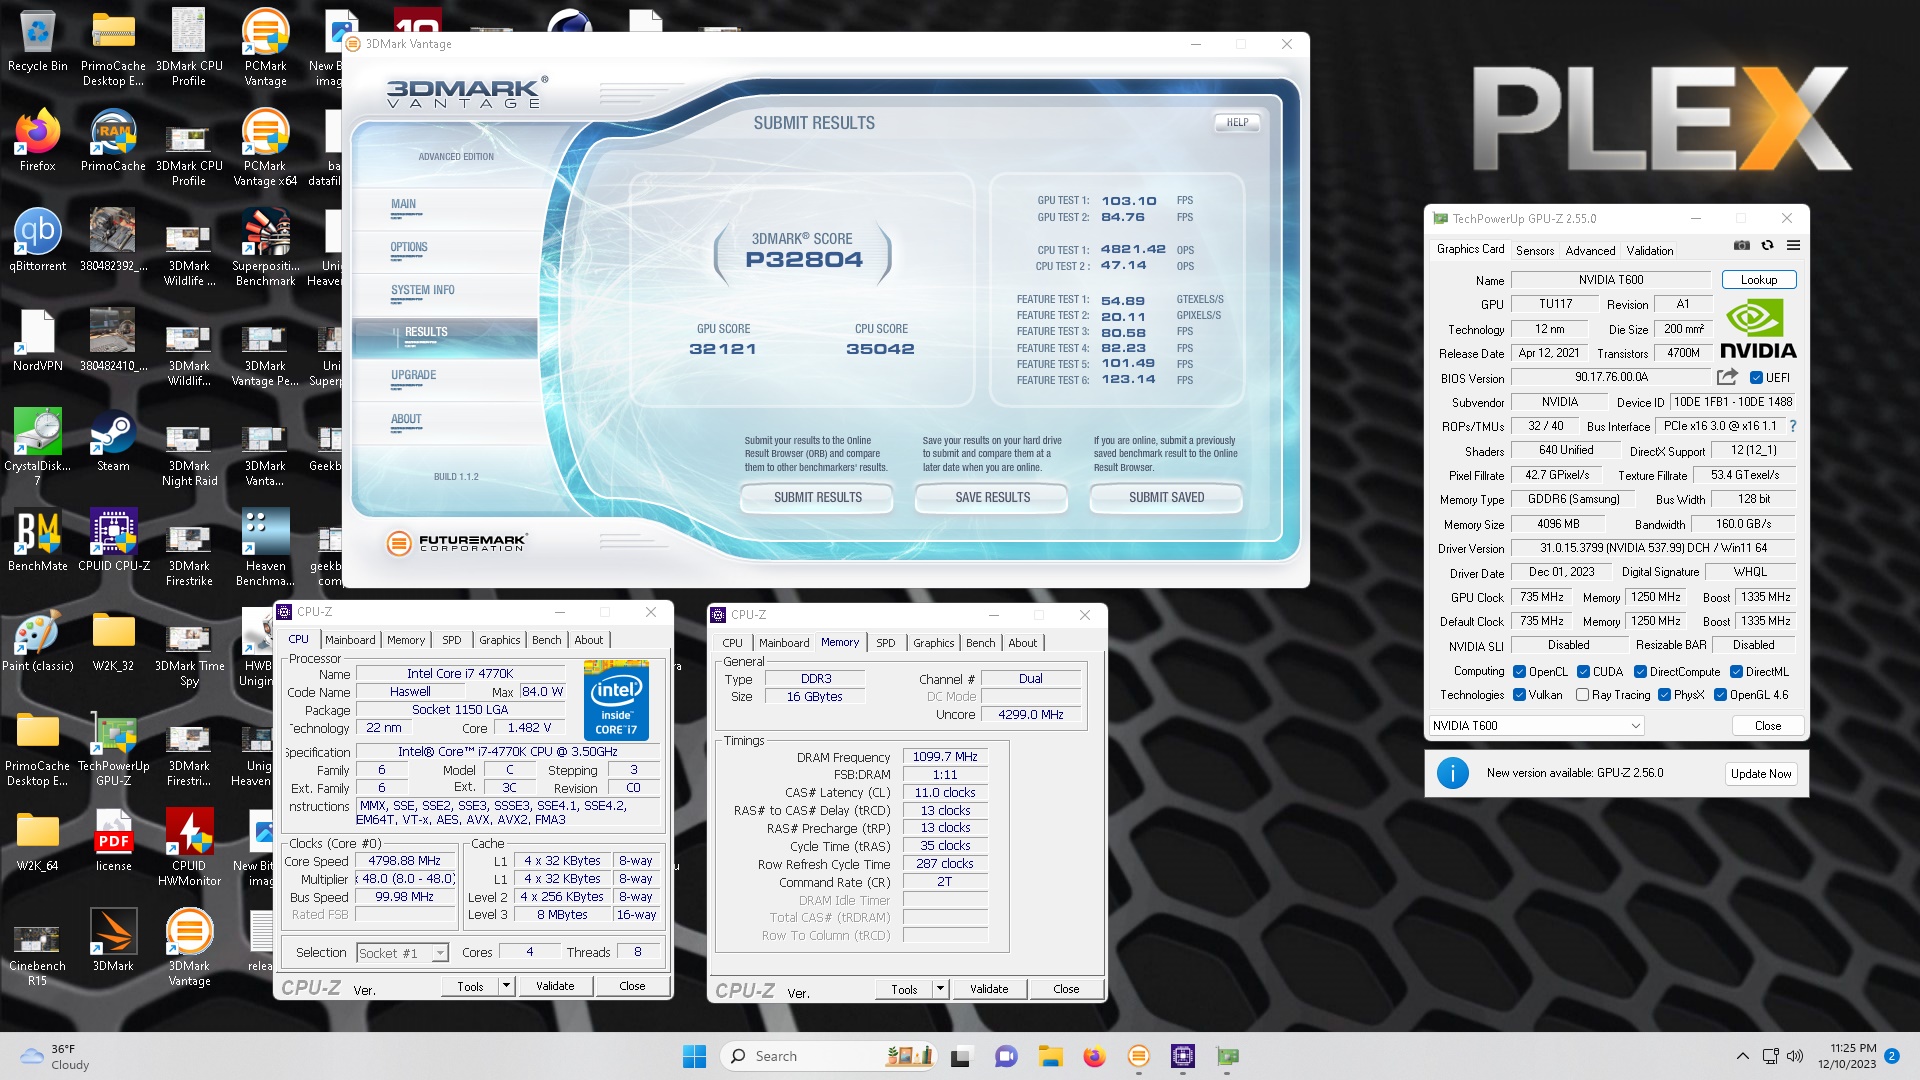Click DRAM Frequency value 1099.7 MHz
The image size is (1920, 1080).
coord(945,757)
